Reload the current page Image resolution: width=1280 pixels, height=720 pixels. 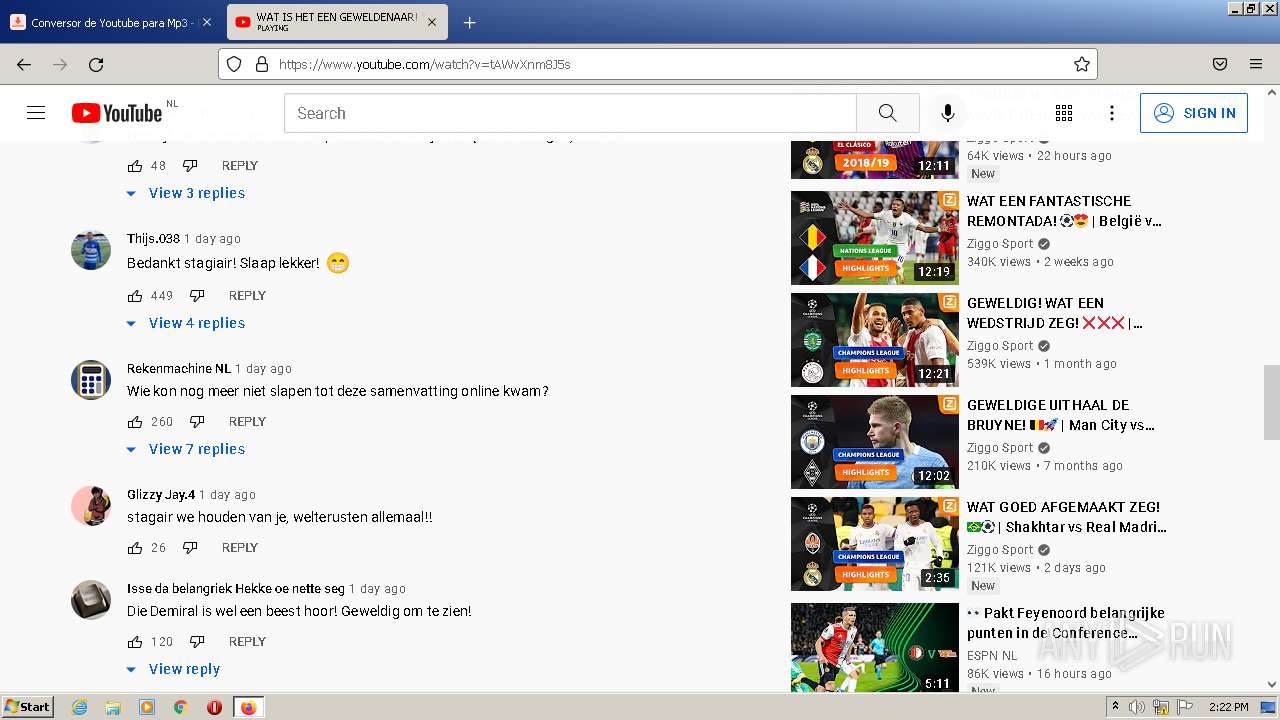tap(96, 64)
